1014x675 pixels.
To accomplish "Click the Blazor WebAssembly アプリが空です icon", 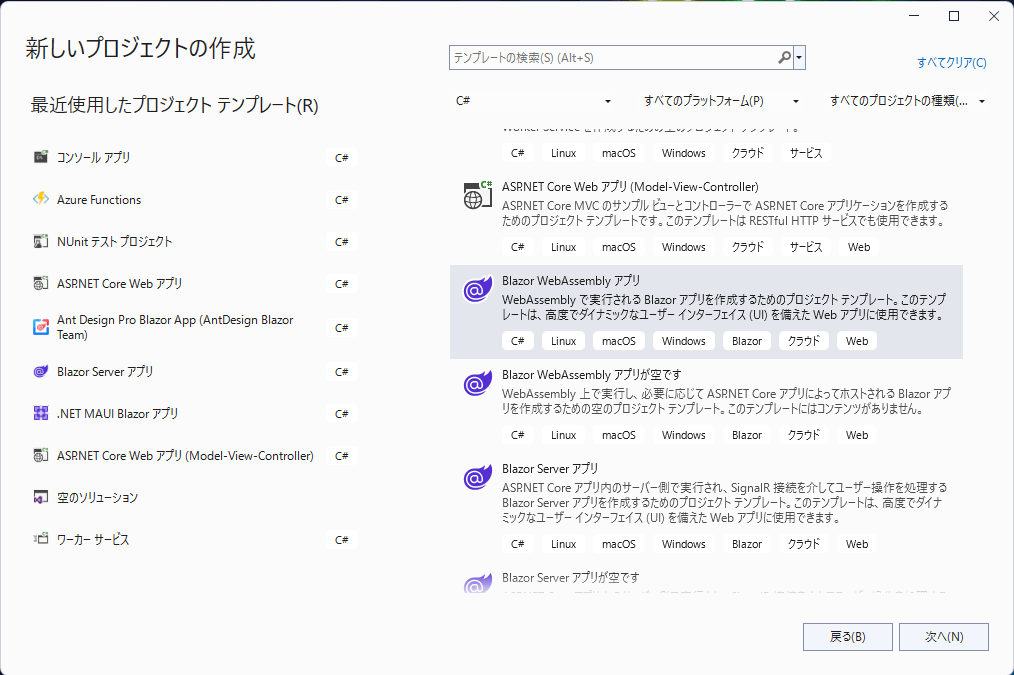I will [x=477, y=383].
